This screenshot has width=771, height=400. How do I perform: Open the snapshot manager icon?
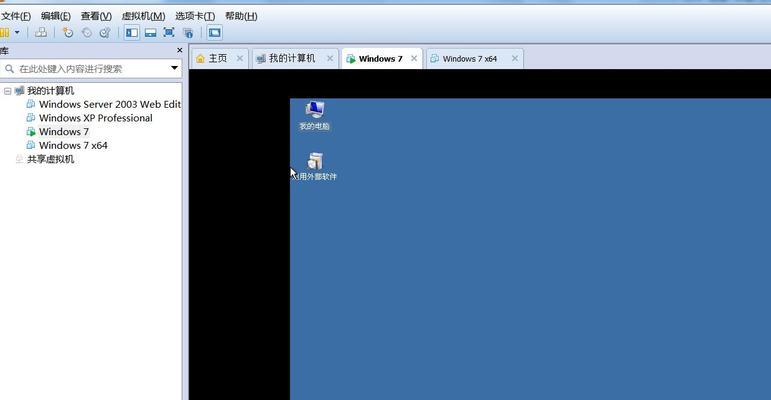point(105,33)
